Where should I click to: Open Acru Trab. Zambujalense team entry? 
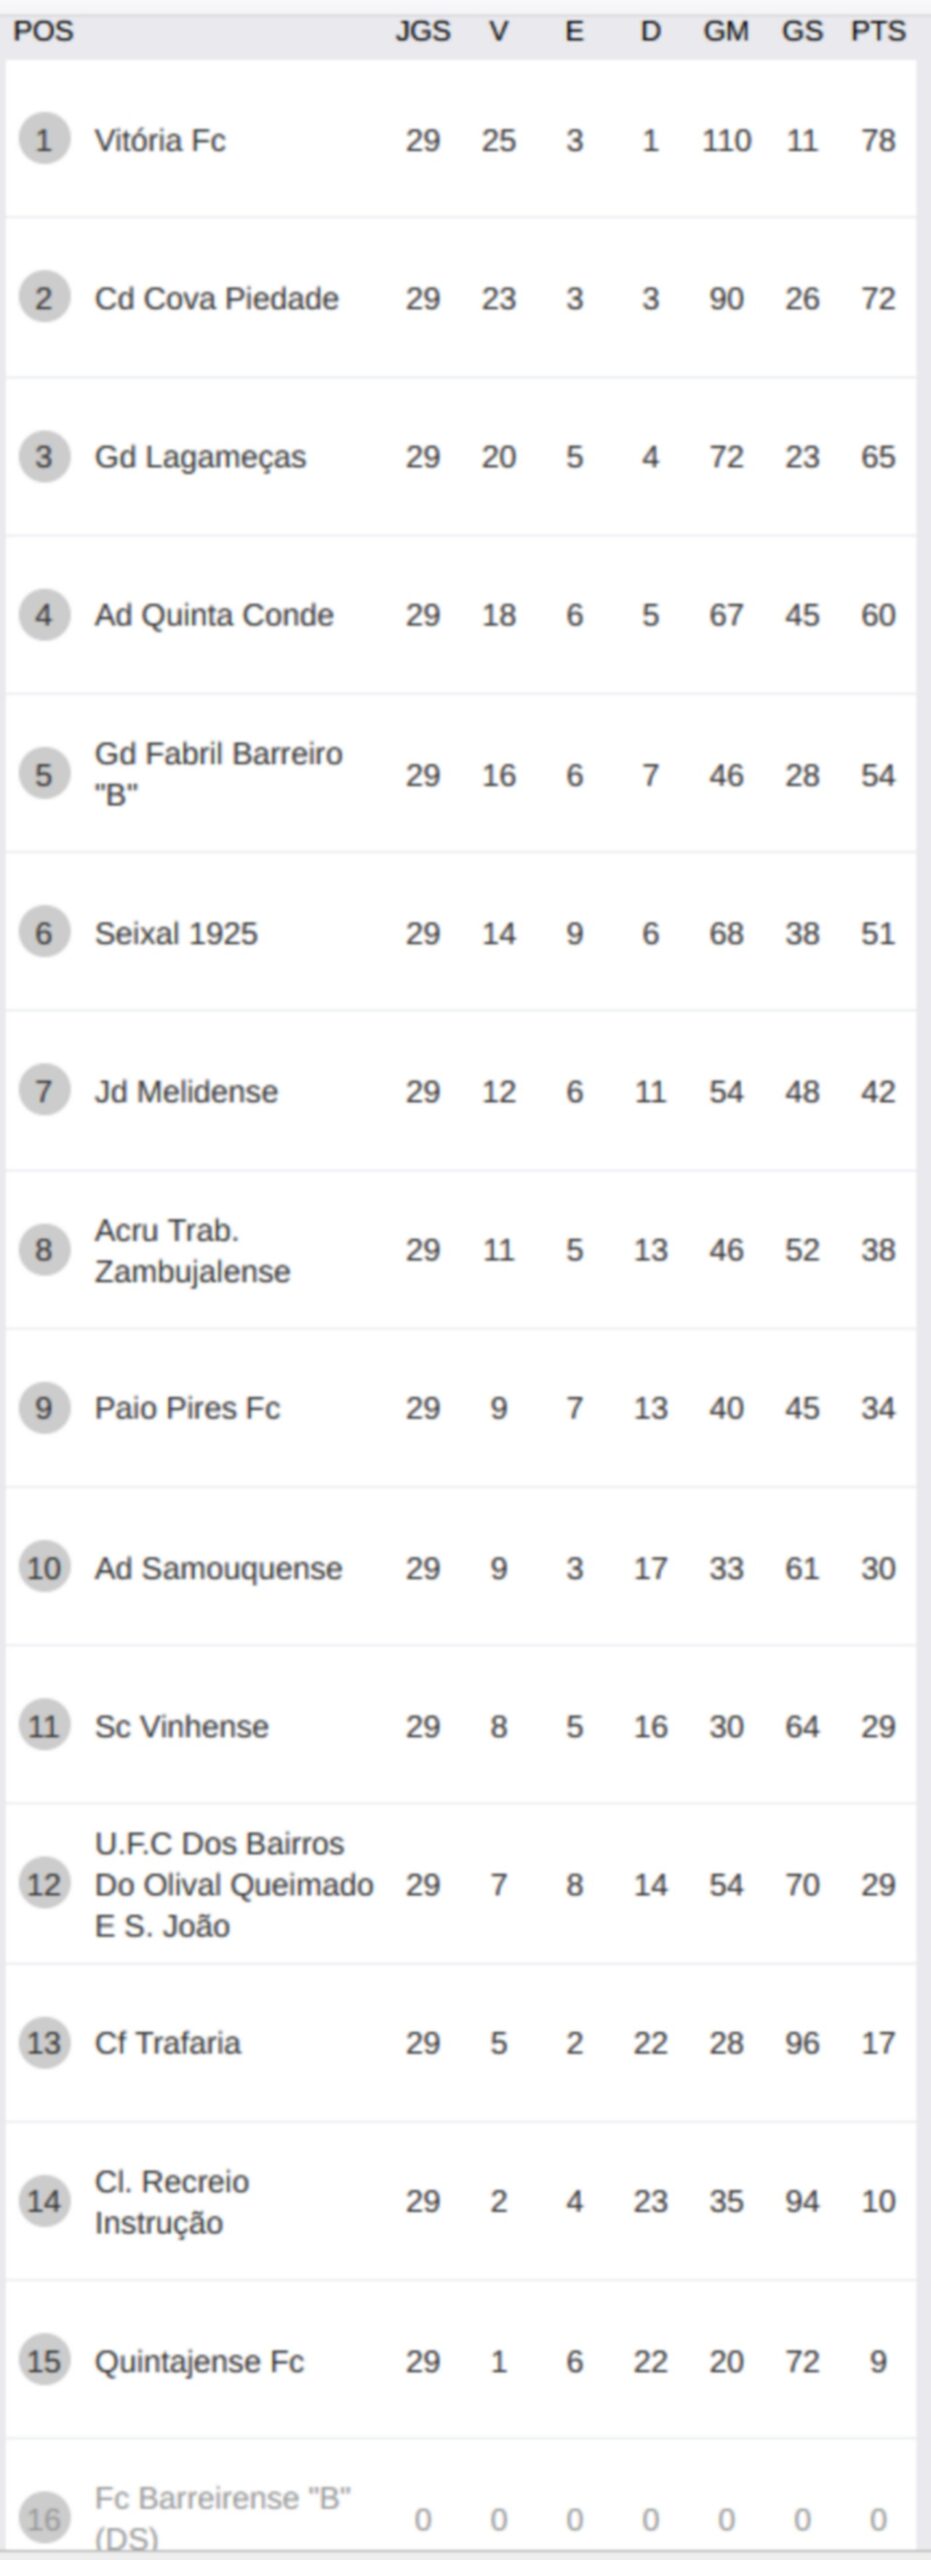192,1250
